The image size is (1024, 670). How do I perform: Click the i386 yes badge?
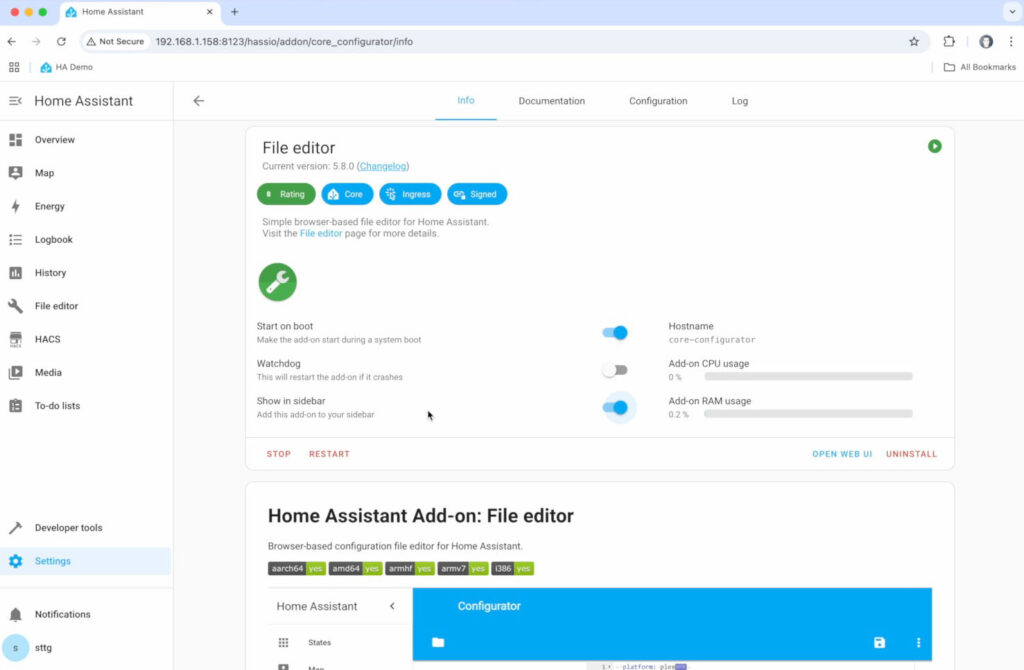click(x=513, y=569)
